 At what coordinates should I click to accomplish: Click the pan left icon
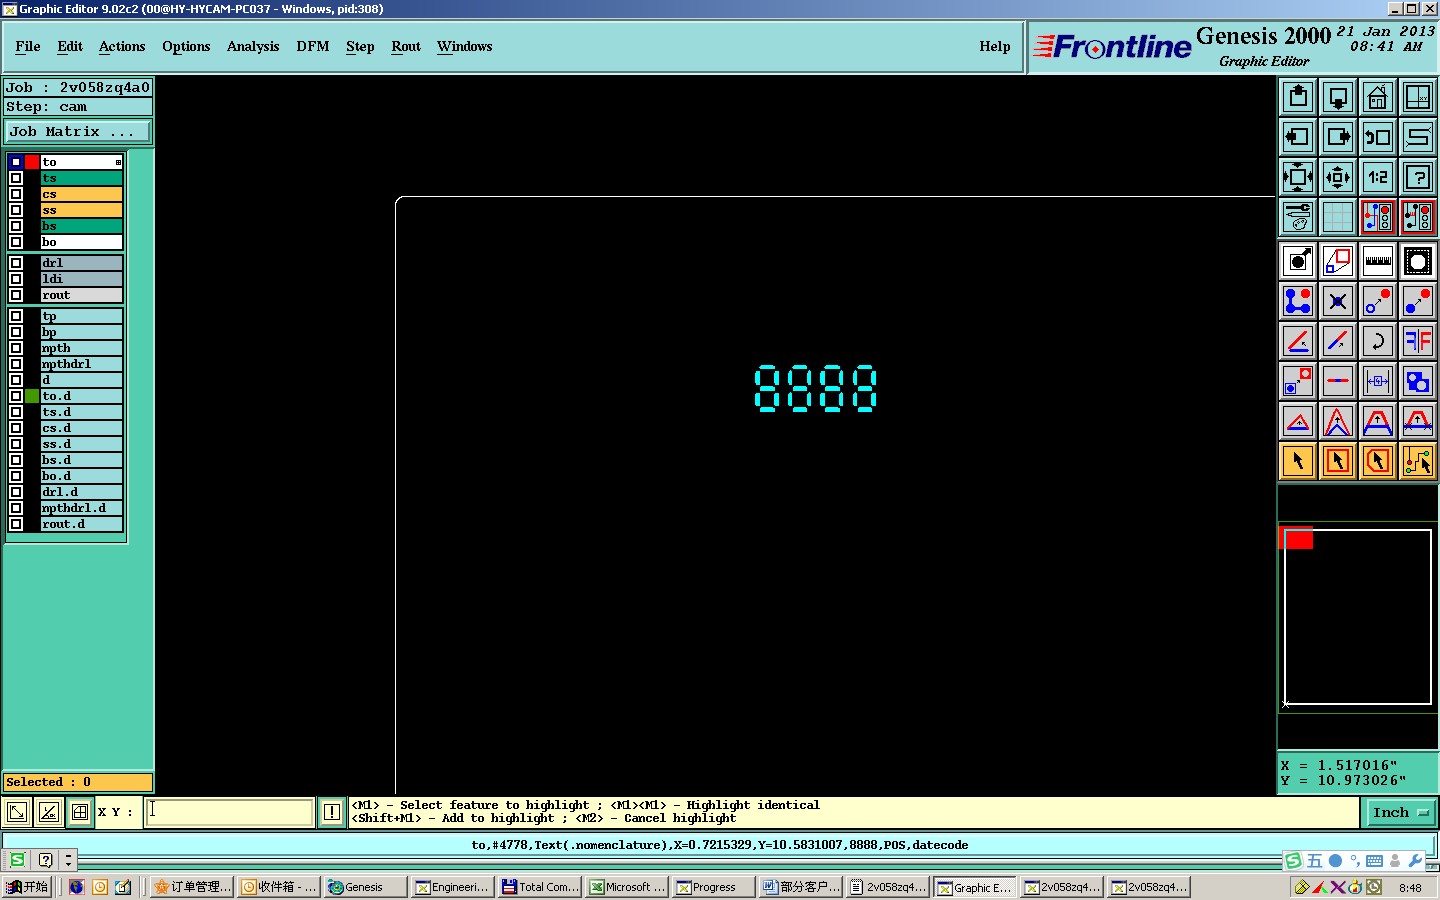click(1298, 137)
